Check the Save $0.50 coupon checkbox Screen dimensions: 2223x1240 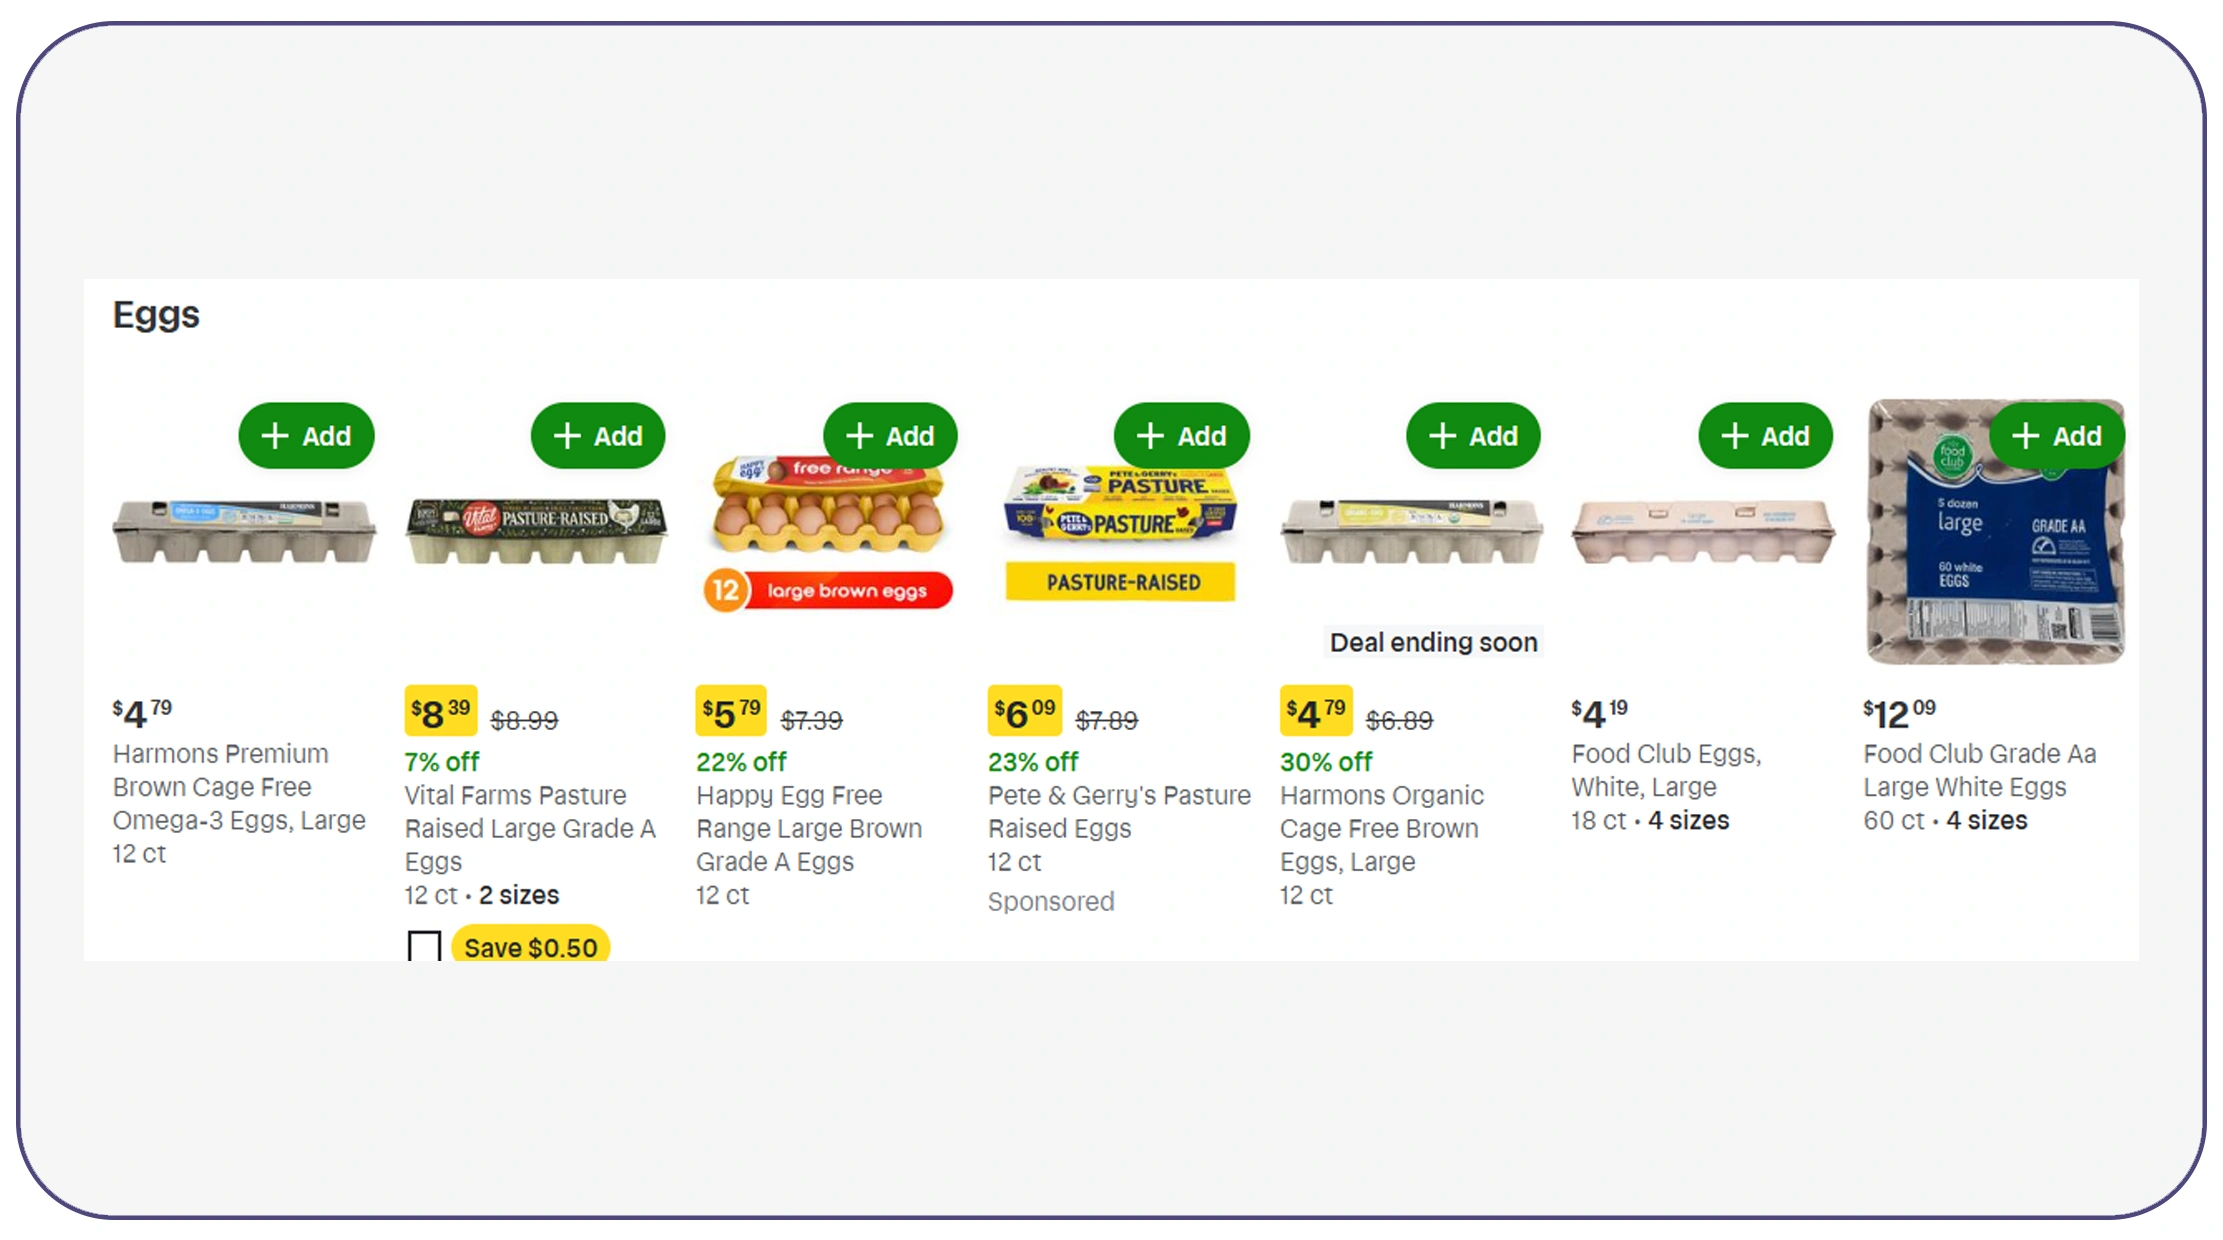[x=424, y=946]
